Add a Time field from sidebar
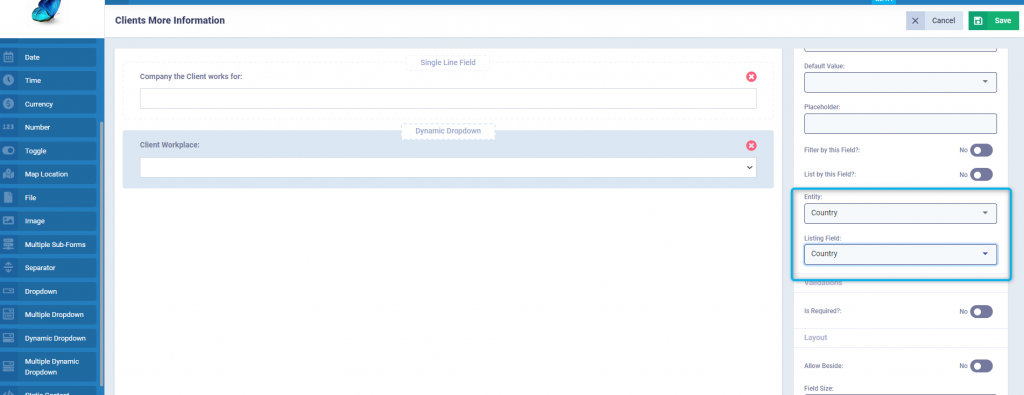This screenshot has width=1024, height=395. (x=48, y=80)
